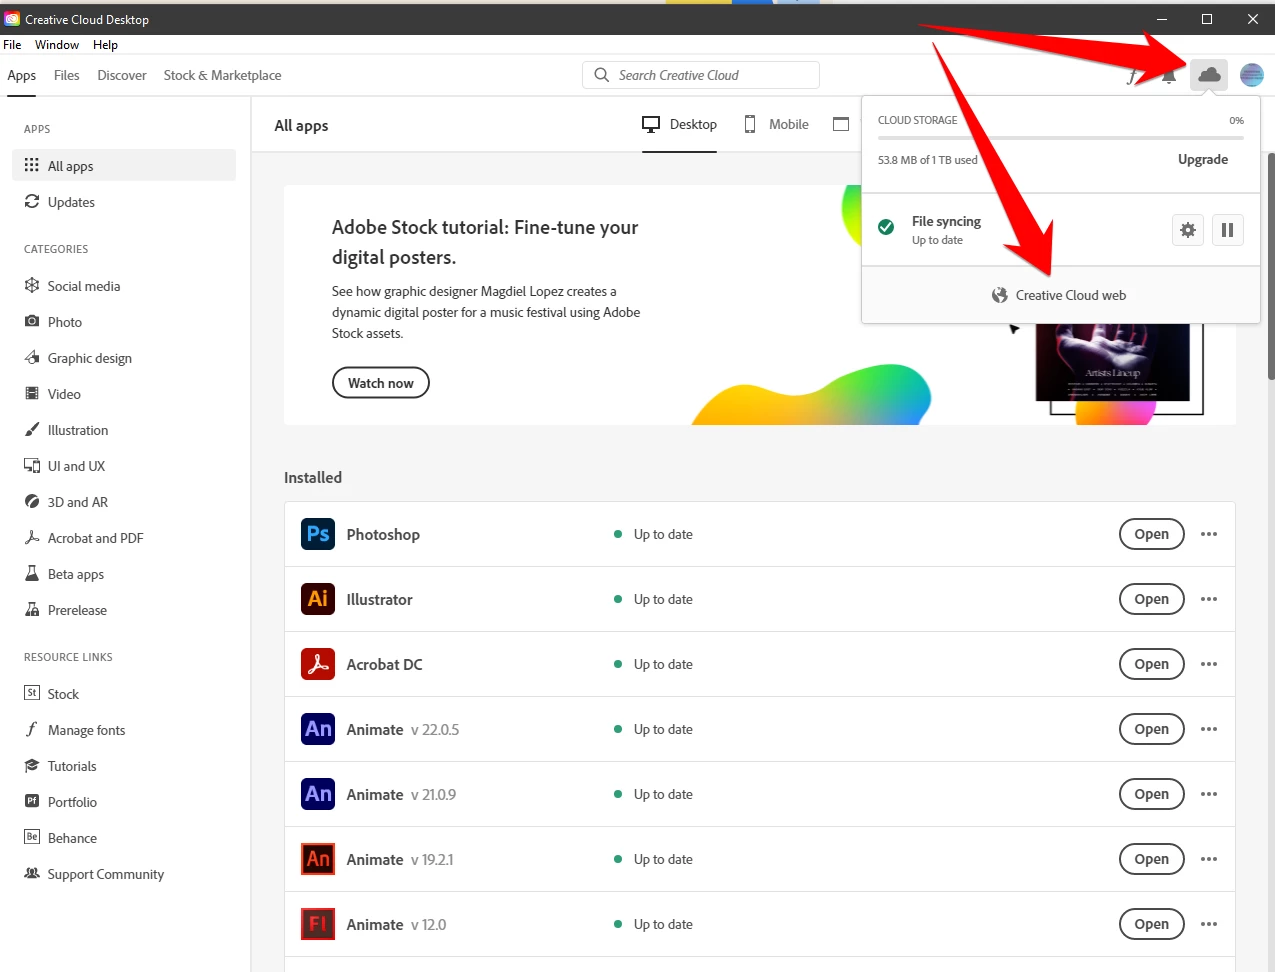Open Creative Cloud web link
This screenshot has width=1275, height=972.
pos(1060,295)
